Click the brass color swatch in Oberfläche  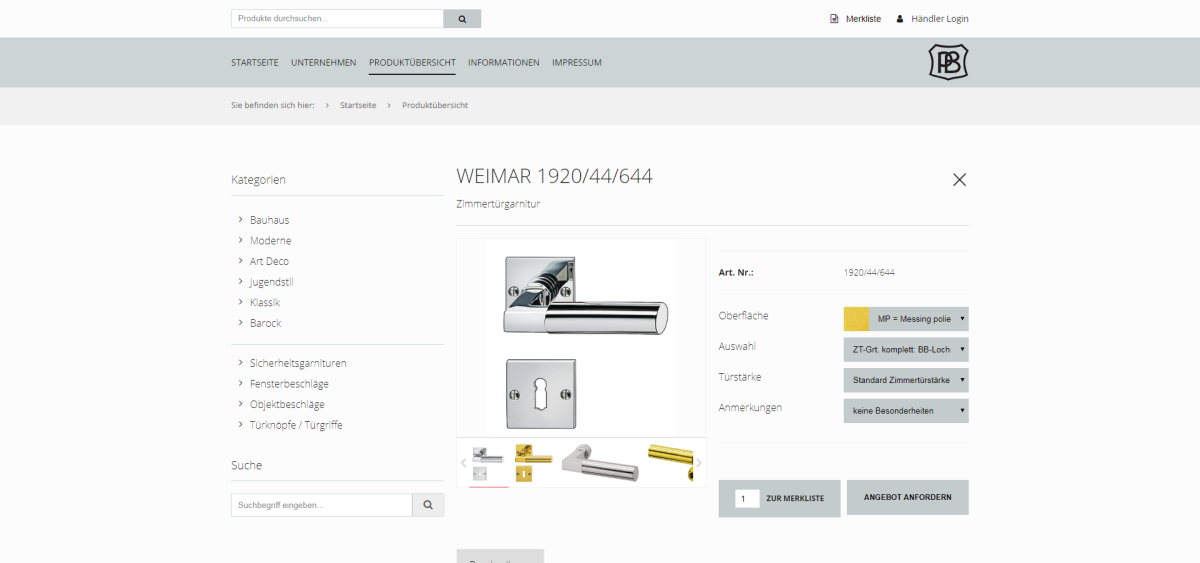pos(857,319)
